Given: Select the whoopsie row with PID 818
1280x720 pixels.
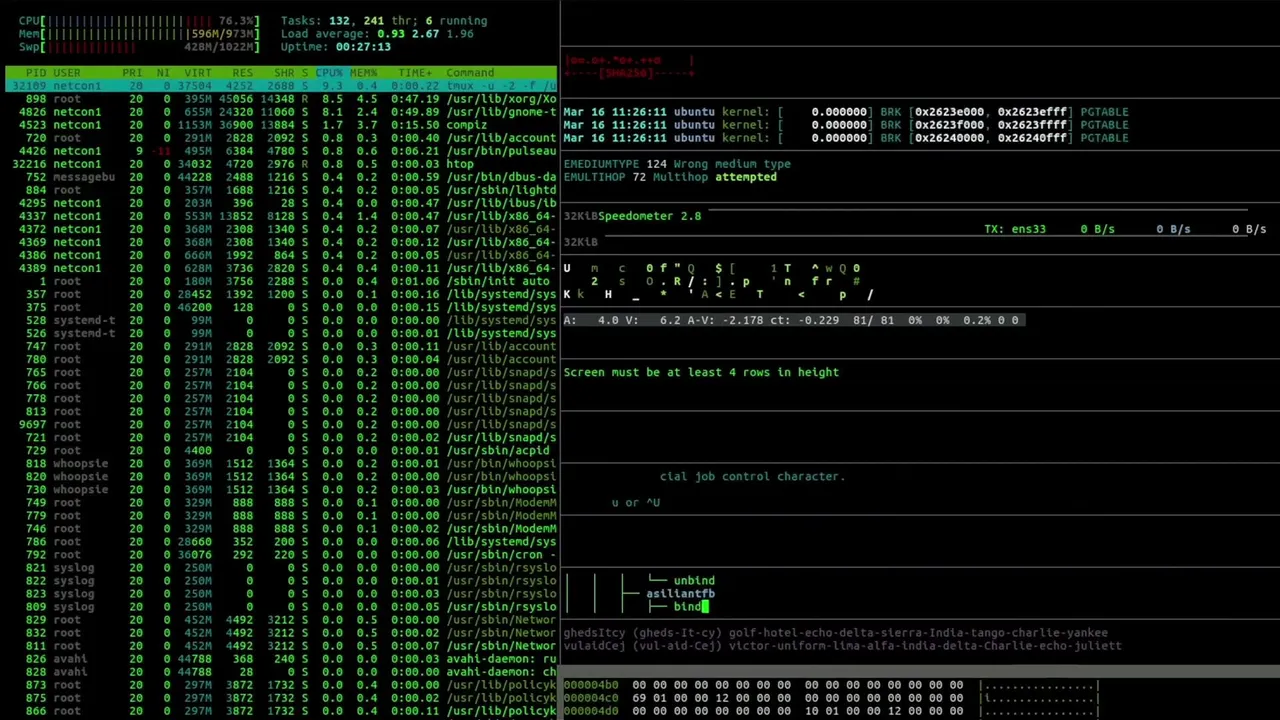Looking at the screenshot, I should (281, 463).
